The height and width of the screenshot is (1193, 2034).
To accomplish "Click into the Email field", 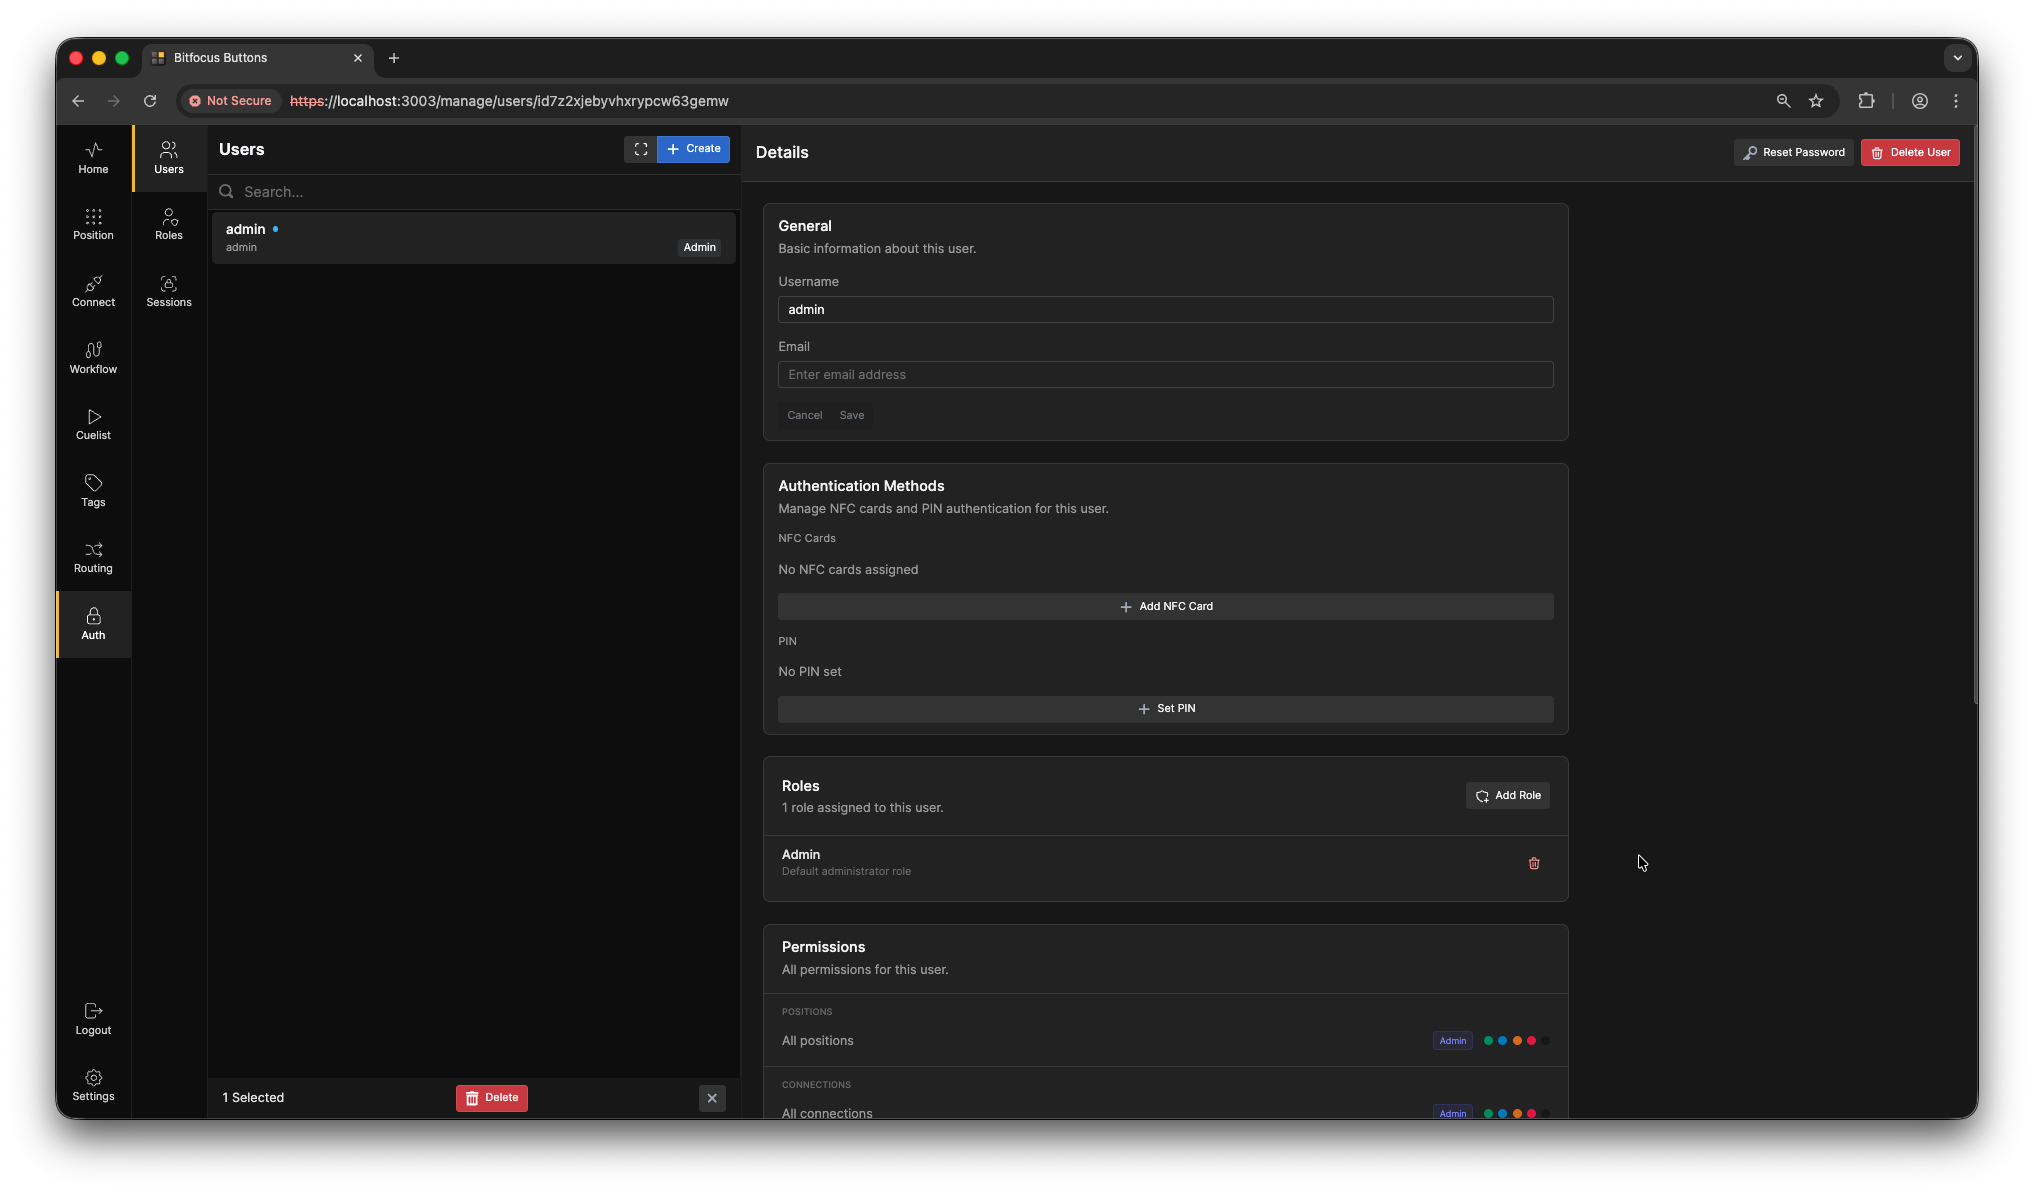I will tap(1165, 375).
